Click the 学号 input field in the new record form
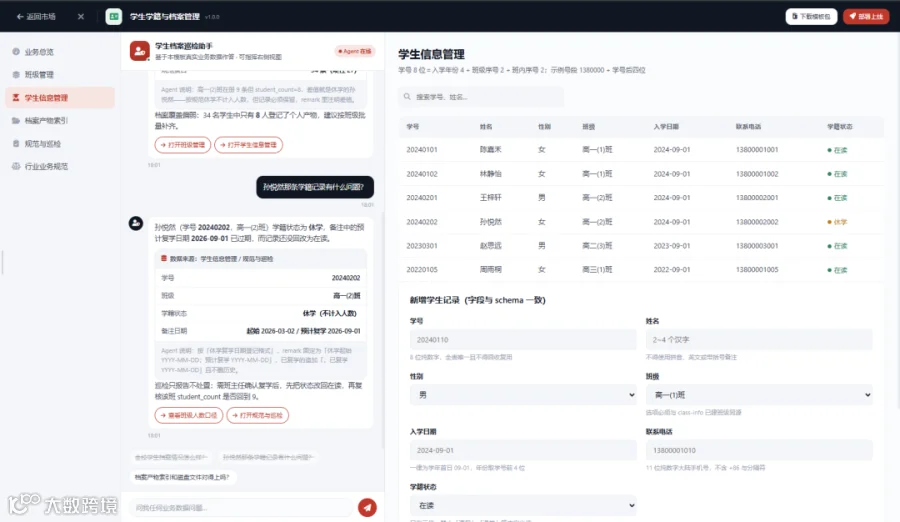 coord(523,339)
